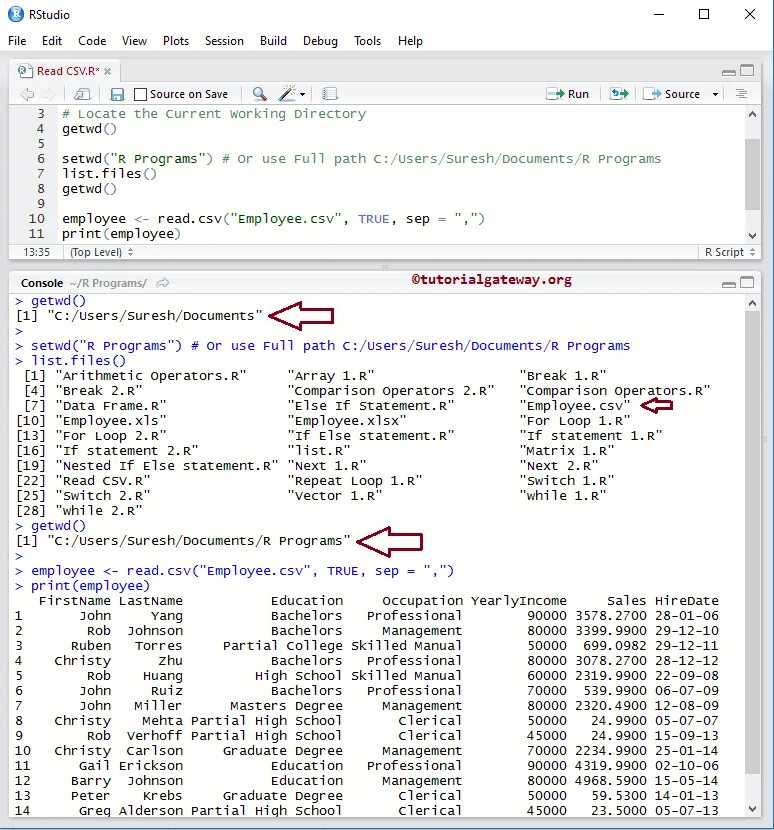The width and height of the screenshot is (774, 830).
Task: Click the console vertical scrollbar thumb
Action: 752,542
